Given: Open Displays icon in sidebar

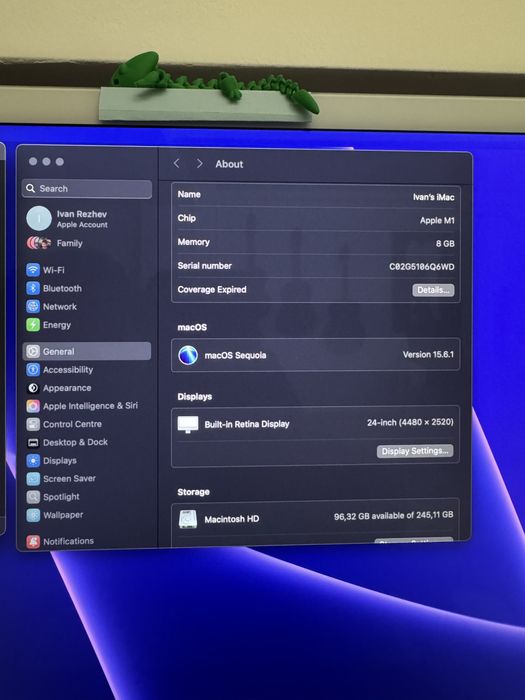Looking at the screenshot, I should 33,460.
